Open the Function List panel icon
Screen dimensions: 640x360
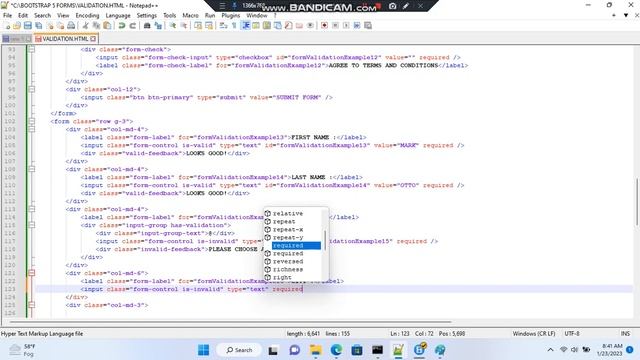click(289, 26)
